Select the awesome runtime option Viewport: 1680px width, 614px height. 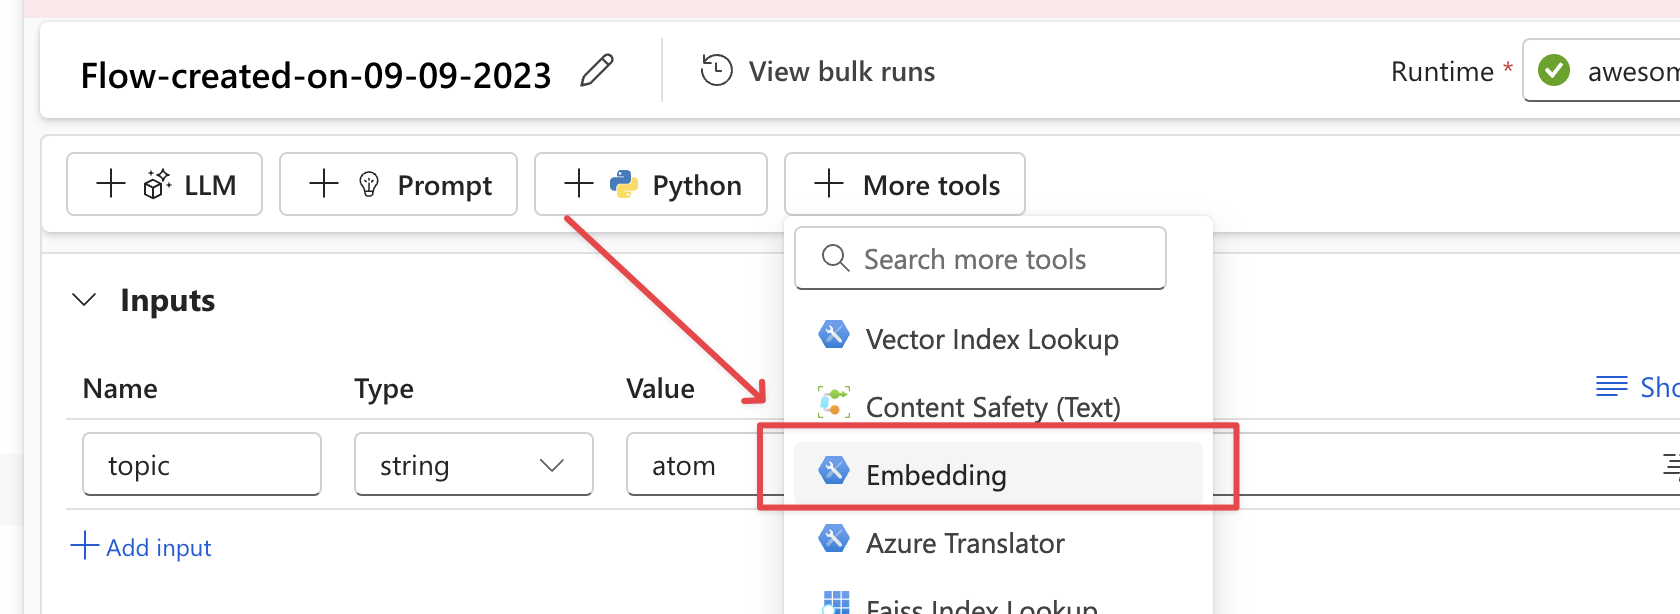click(1630, 70)
